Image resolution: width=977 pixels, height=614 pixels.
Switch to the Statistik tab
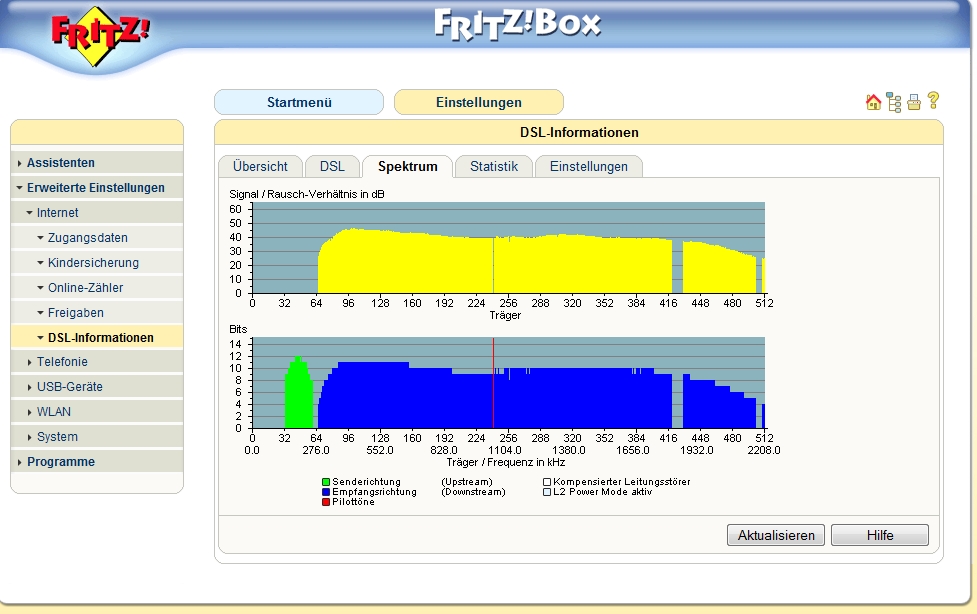click(493, 167)
